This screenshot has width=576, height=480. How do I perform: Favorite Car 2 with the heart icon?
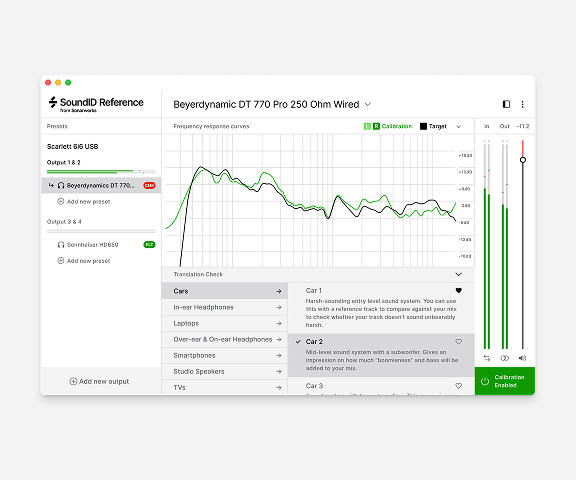458,342
